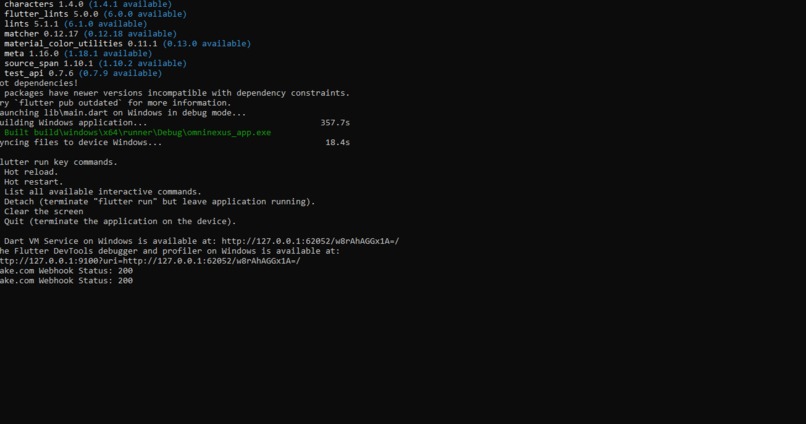806x424 pixels.
Task: Open the DevTools debugger URL line
Action: [x=150, y=261]
